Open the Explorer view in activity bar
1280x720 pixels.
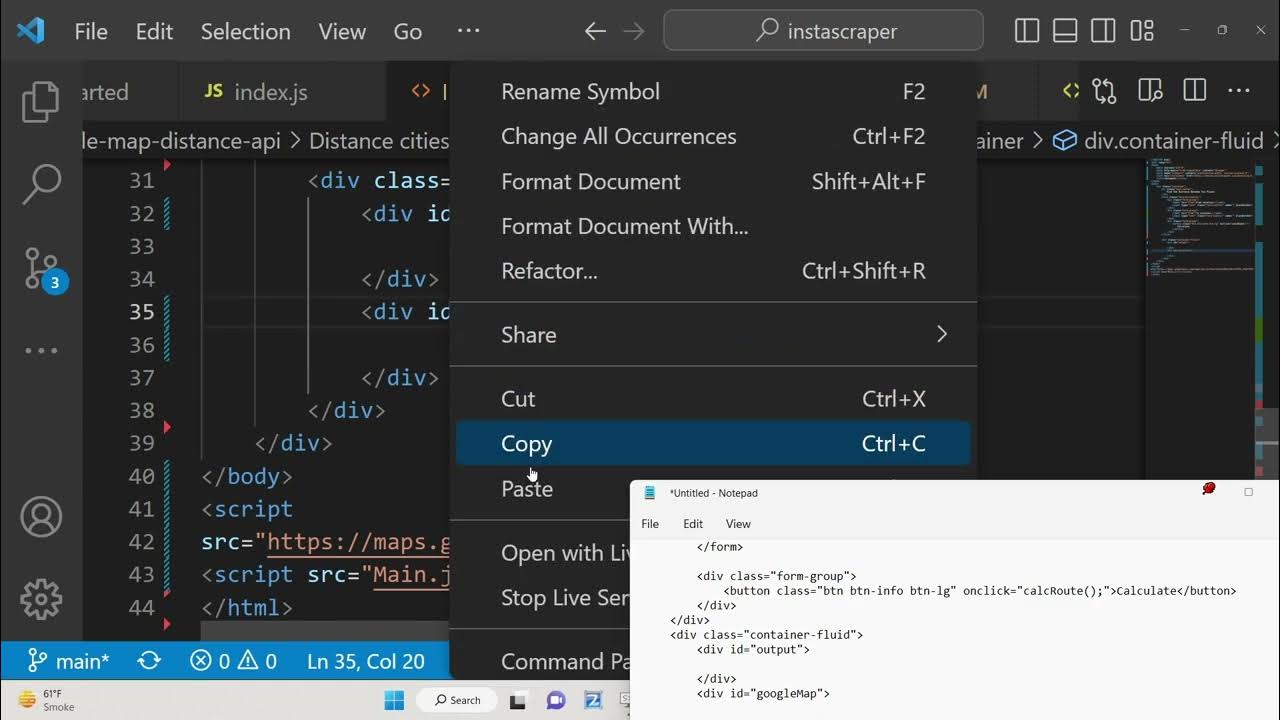(41, 102)
